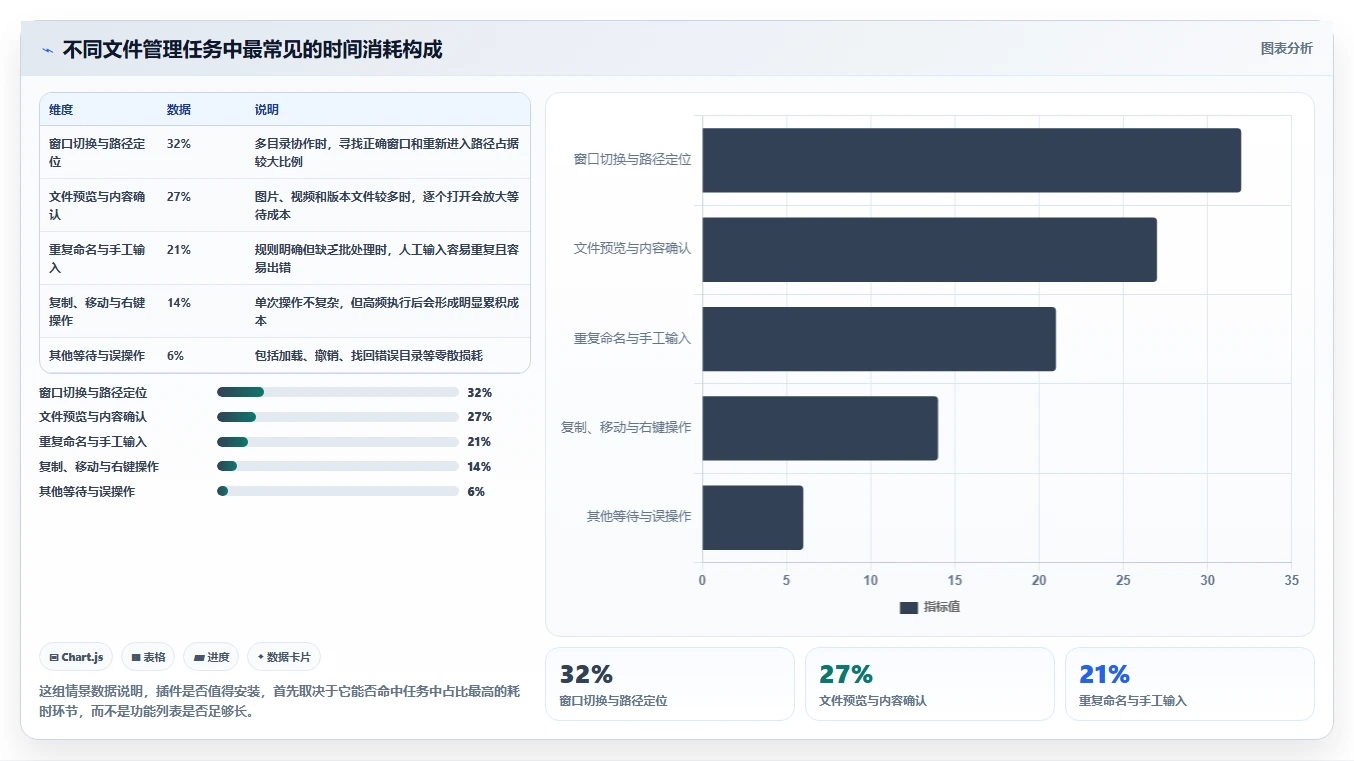This screenshot has width=1354, height=761.
Task: Click the 6% value in the table
Action: pos(175,356)
